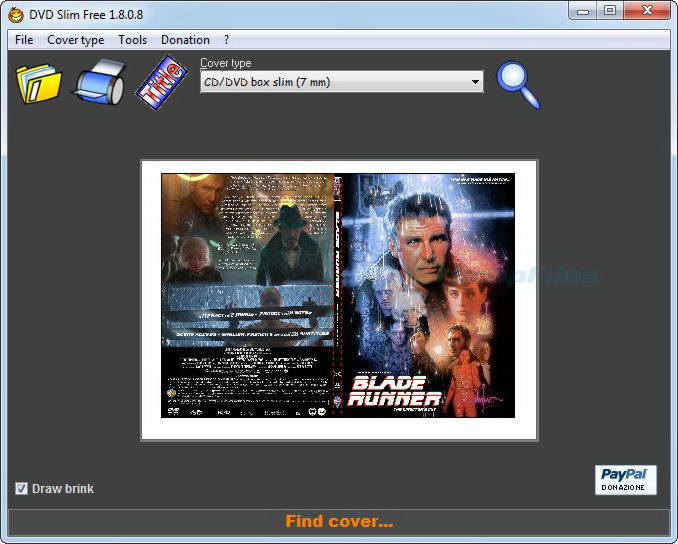678x544 pixels.
Task: Expand the Cover type dropdown arrow
Action: tap(475, 82)
